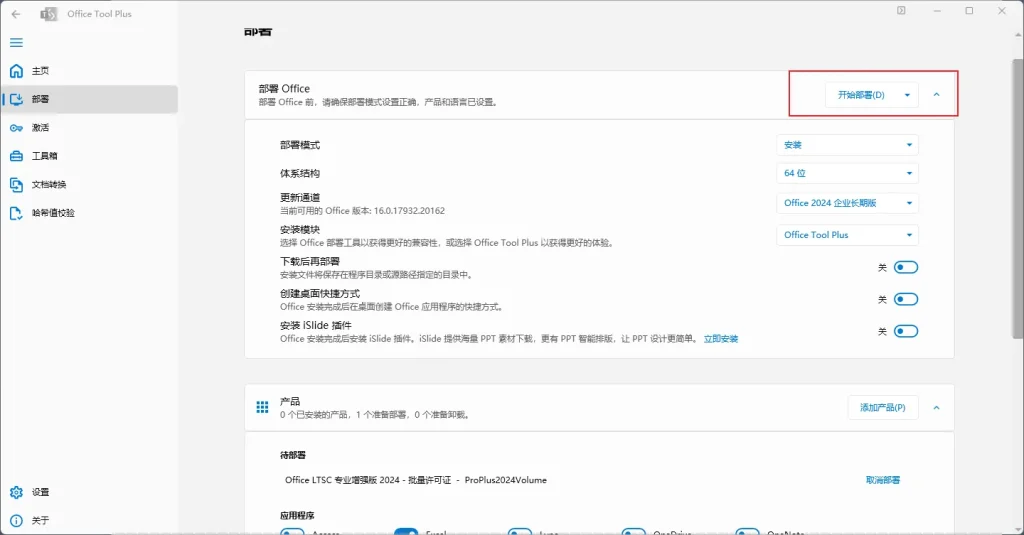Screen dimensions: 1024x535
Task: Open 设置 settings gear in sidebar
Action: pyautogui.click(x=16, y=492)
